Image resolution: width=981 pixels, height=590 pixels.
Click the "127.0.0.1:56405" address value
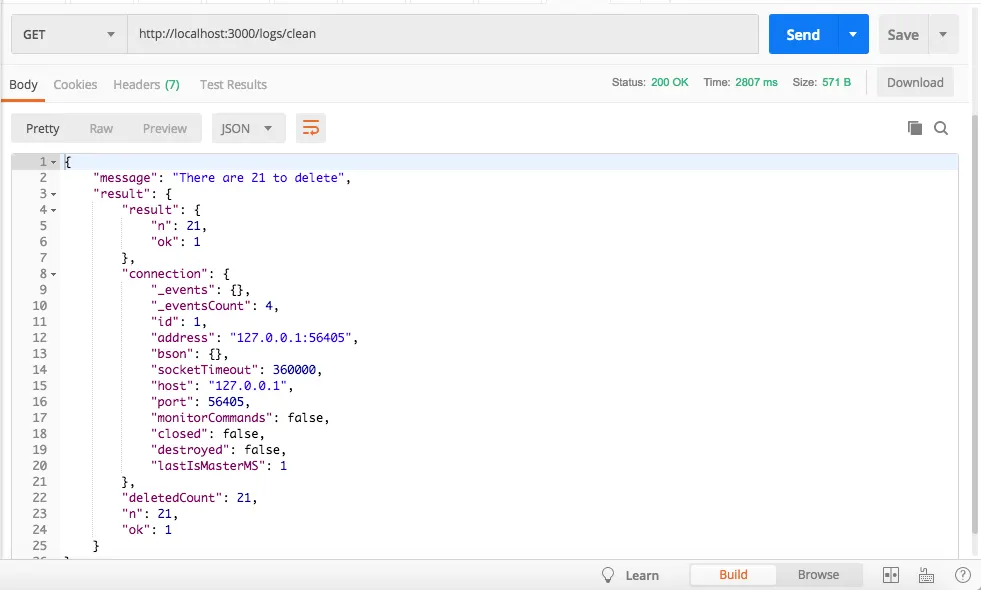point(290,338)
